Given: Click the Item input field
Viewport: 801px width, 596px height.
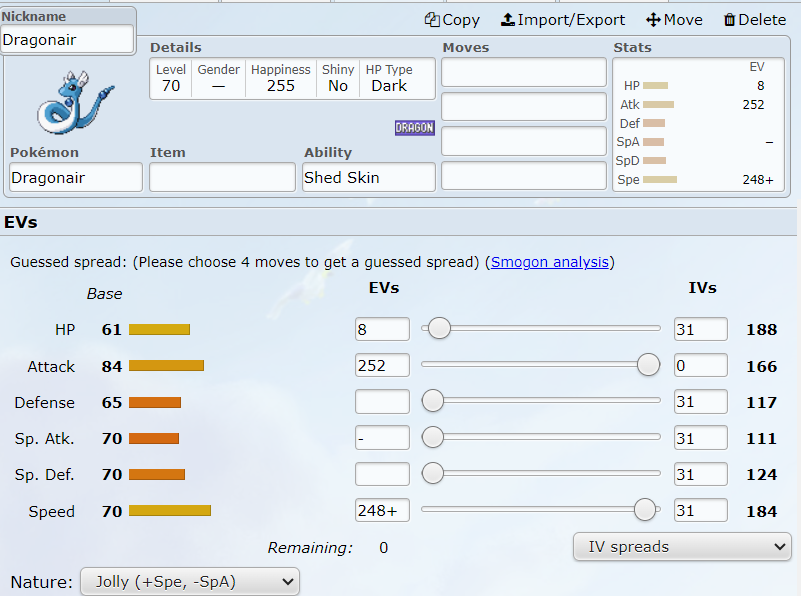Looking at the screenshot, I should click(221, 178).
